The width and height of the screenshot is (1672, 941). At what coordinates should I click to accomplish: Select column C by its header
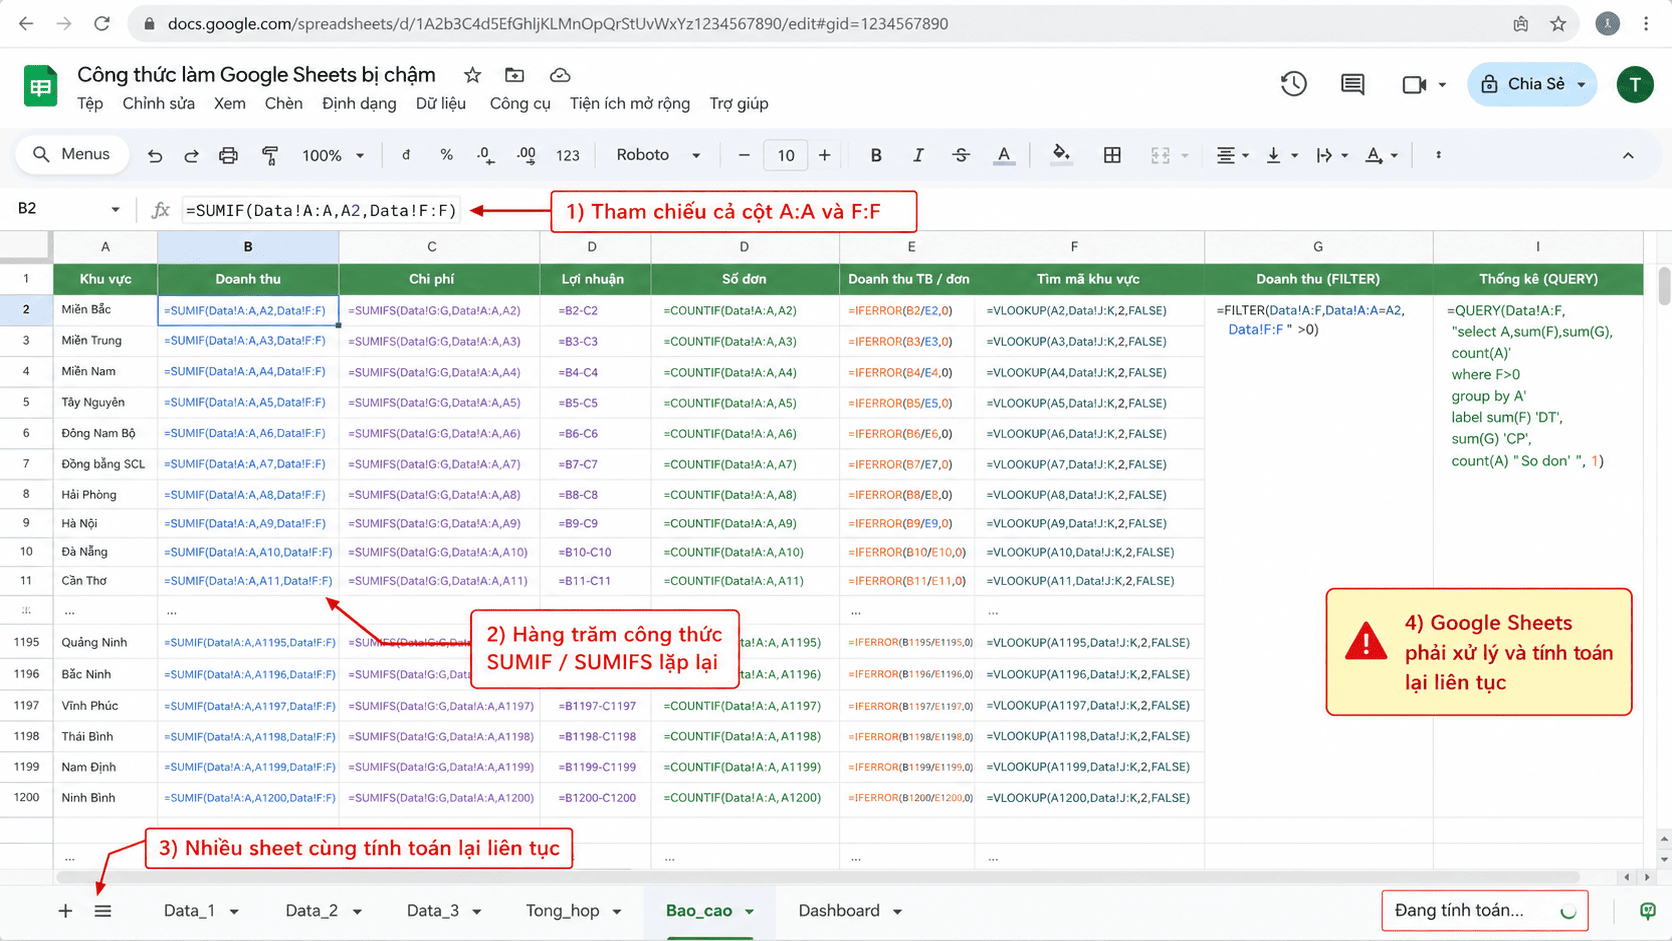click(431, 247)
